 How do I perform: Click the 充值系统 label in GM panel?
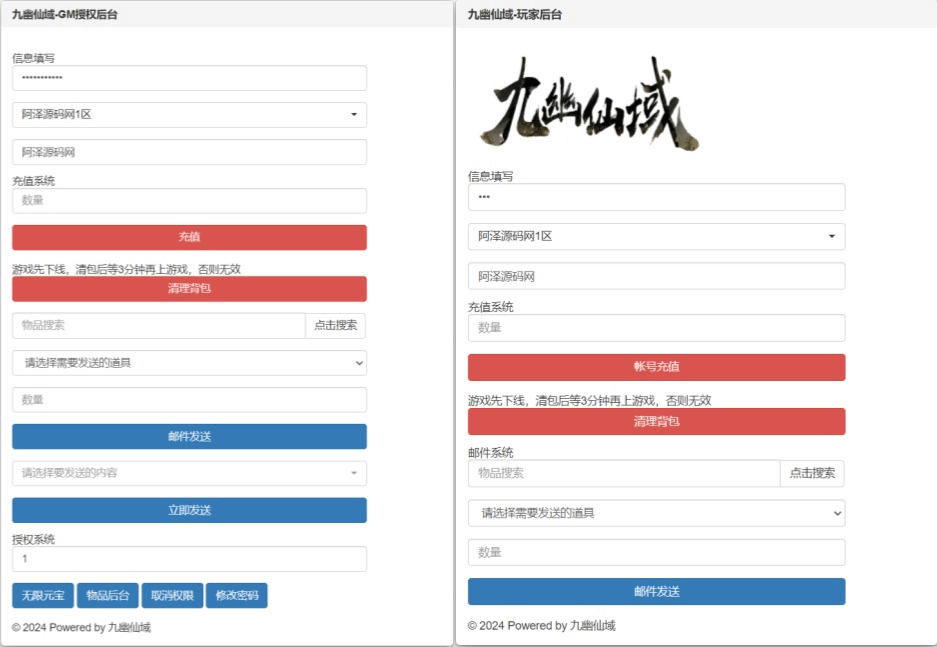33,180
